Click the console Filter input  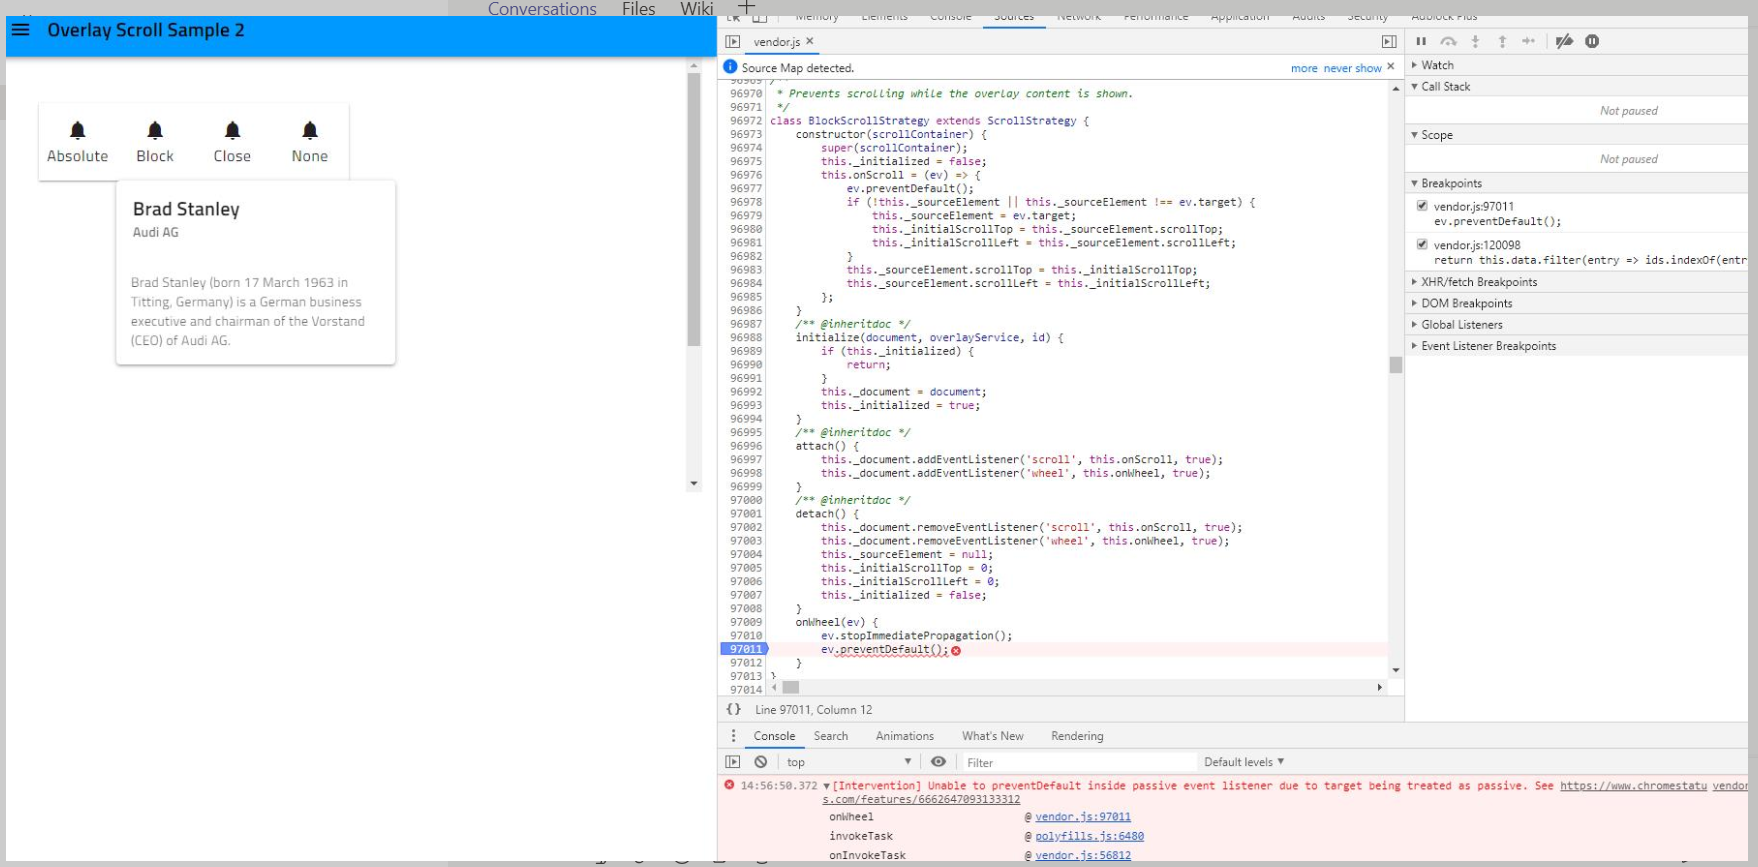tap(1078, 762)
